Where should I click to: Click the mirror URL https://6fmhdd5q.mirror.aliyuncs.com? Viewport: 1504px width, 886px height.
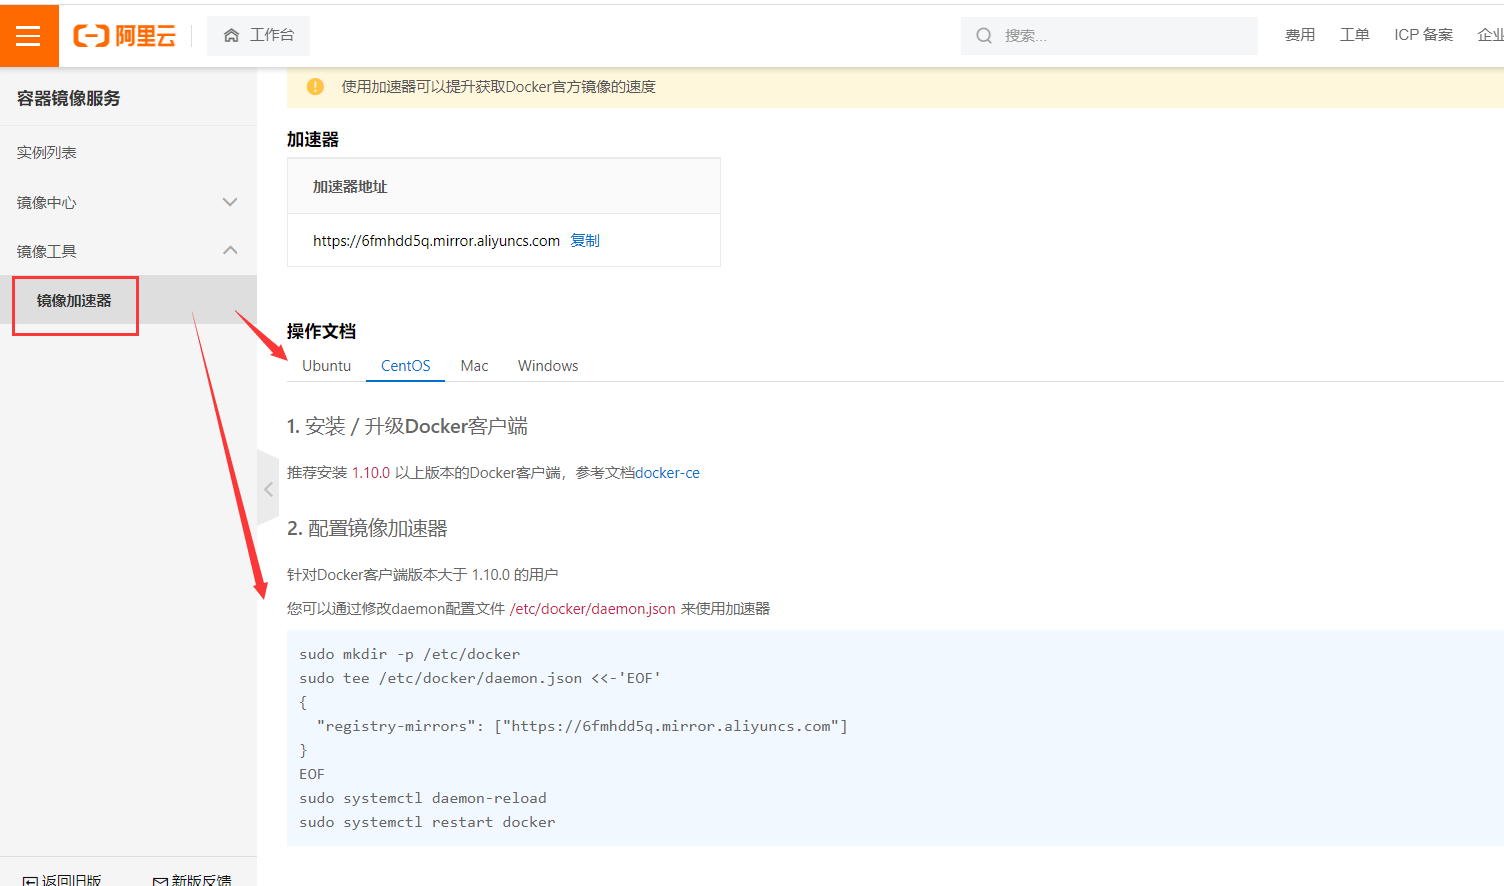[436, 240]
